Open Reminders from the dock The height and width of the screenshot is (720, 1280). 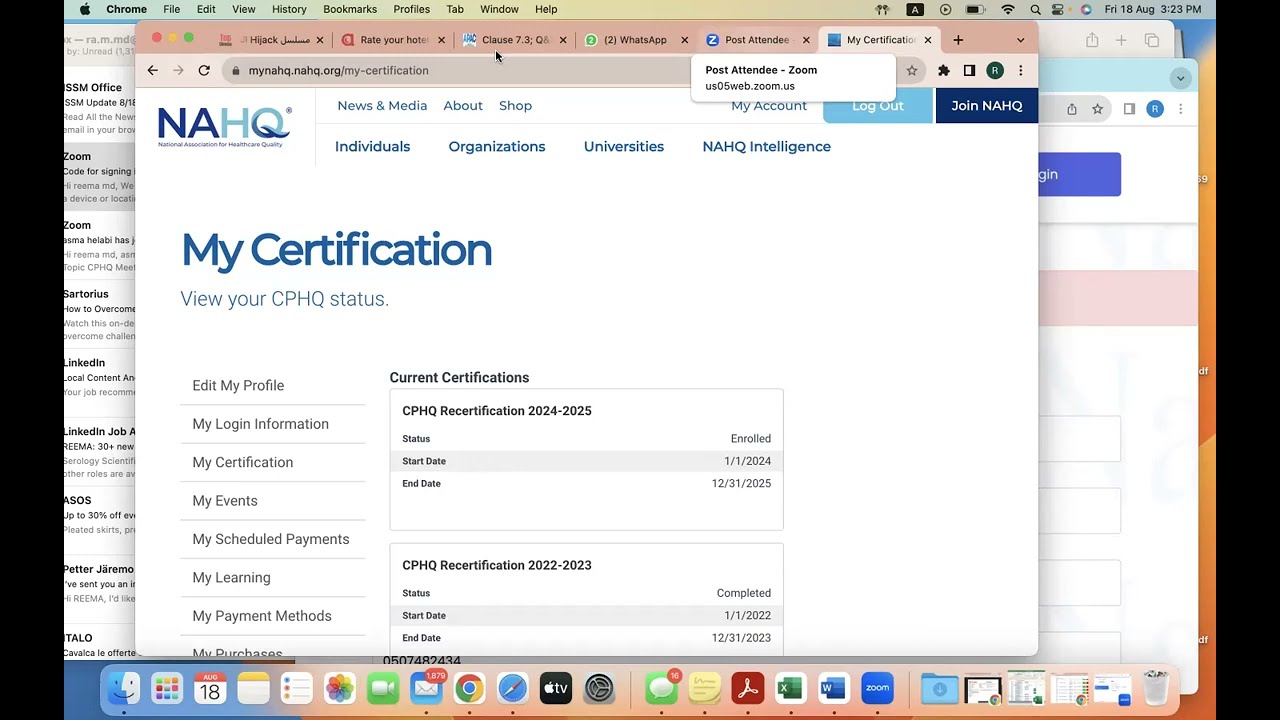coord(297,688)
